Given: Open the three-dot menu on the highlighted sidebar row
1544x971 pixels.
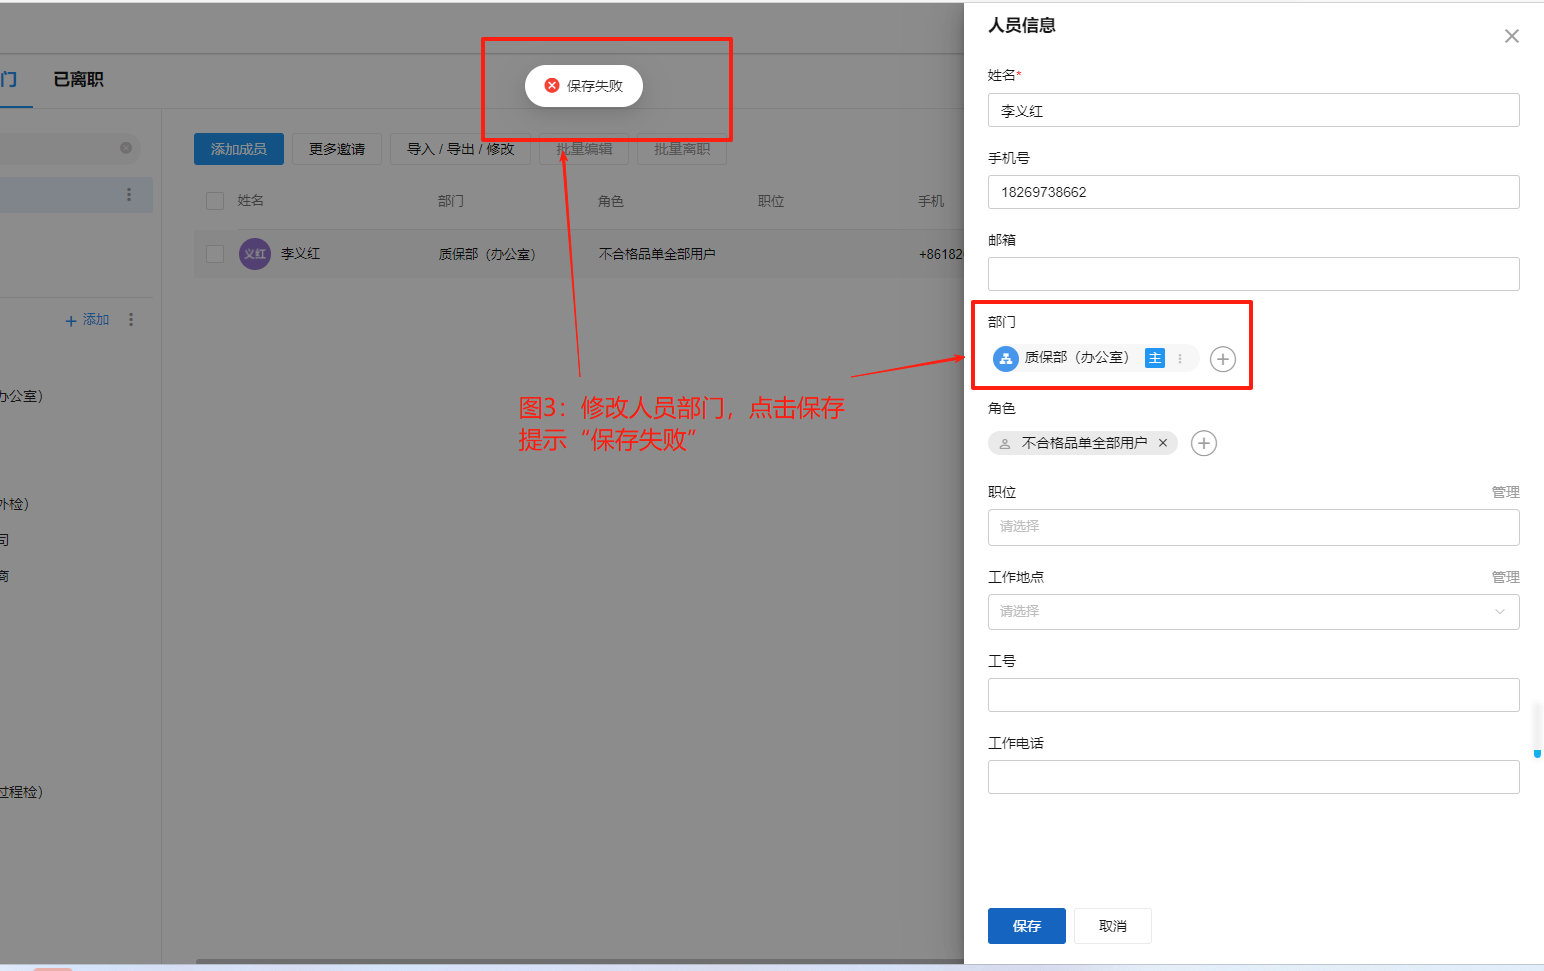Looking at the screenshot, I should 129,195.
